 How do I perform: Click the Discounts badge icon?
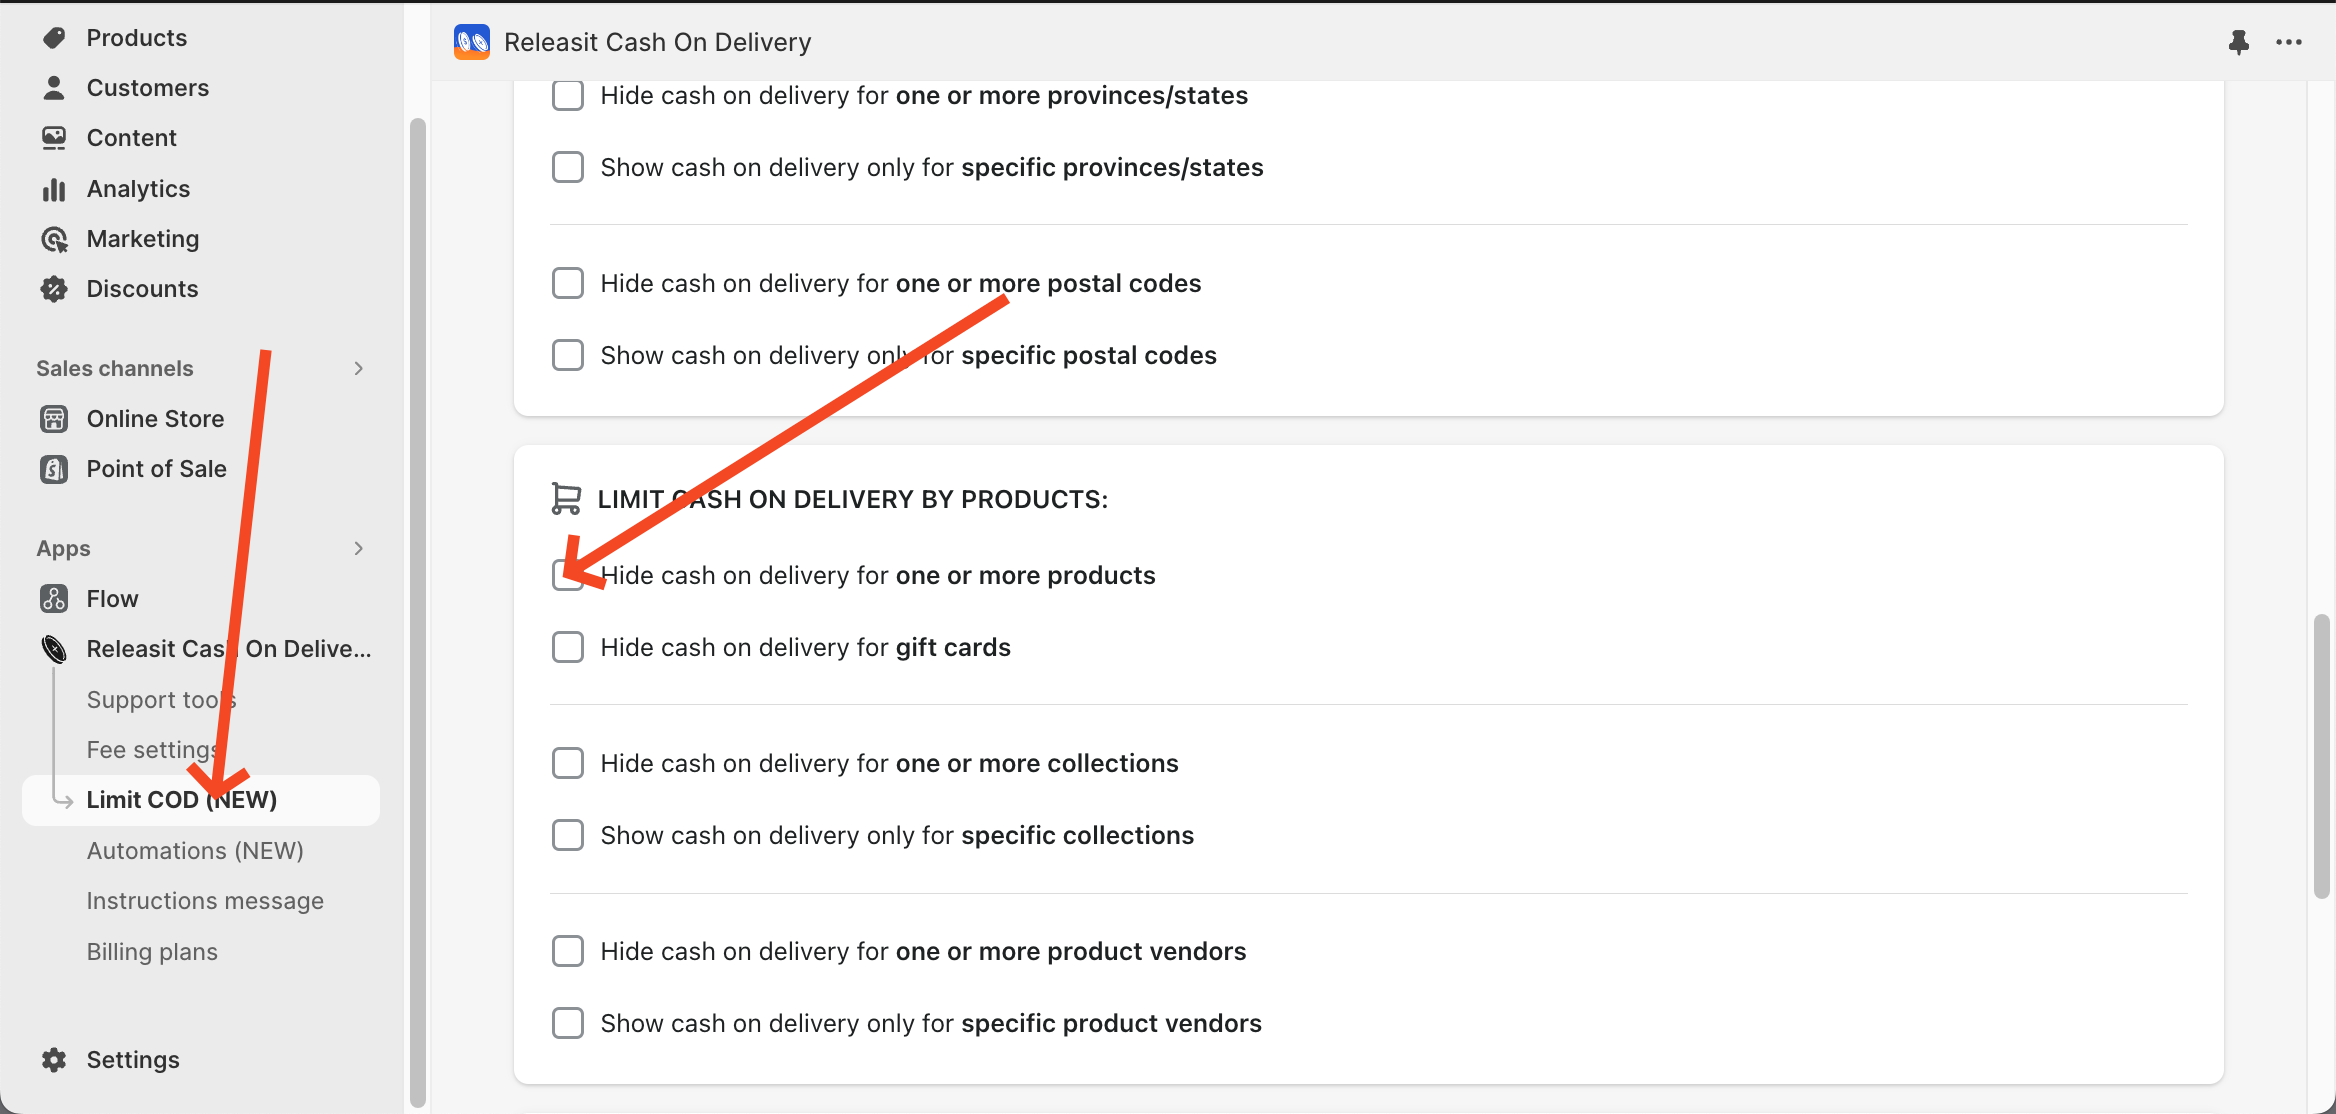pyautogui.click(x=54, y=289)
